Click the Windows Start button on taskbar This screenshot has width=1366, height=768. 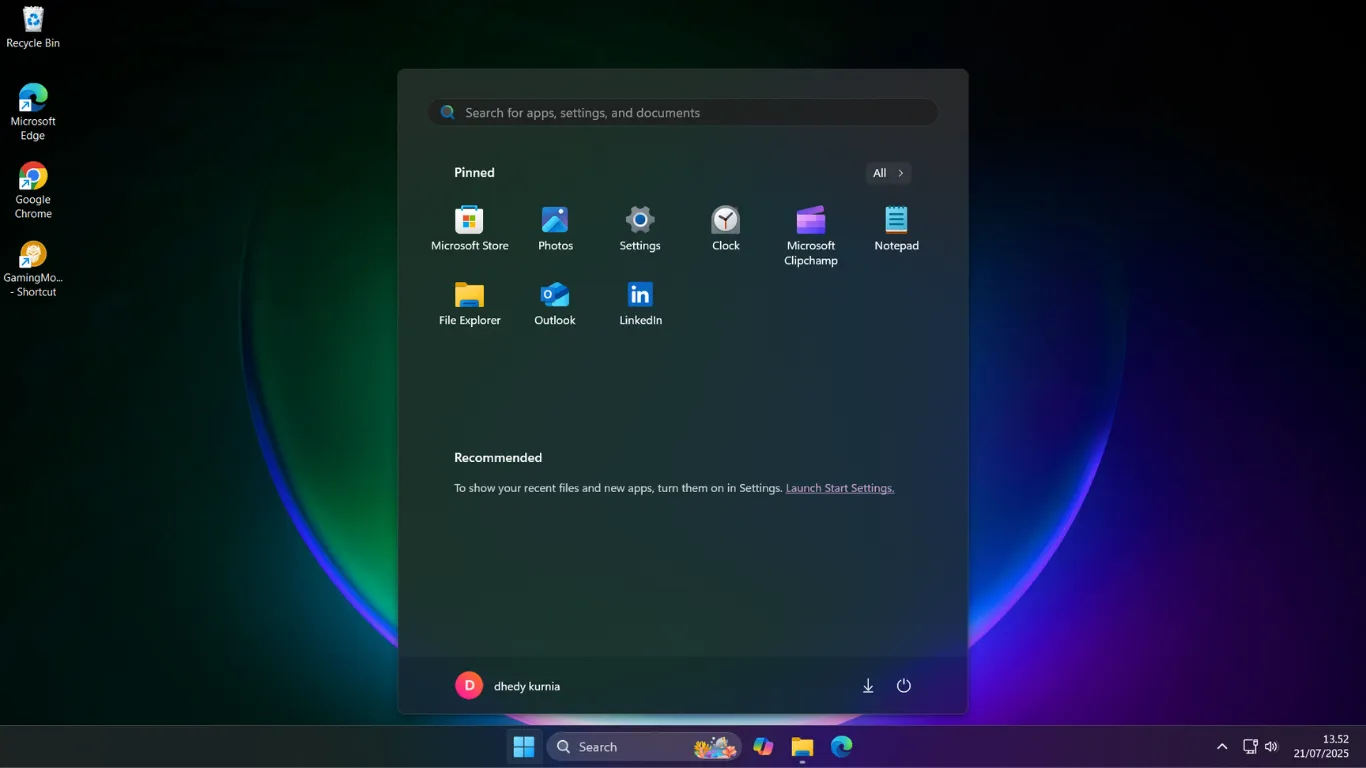pyautogui.click(x=524, y=746)
